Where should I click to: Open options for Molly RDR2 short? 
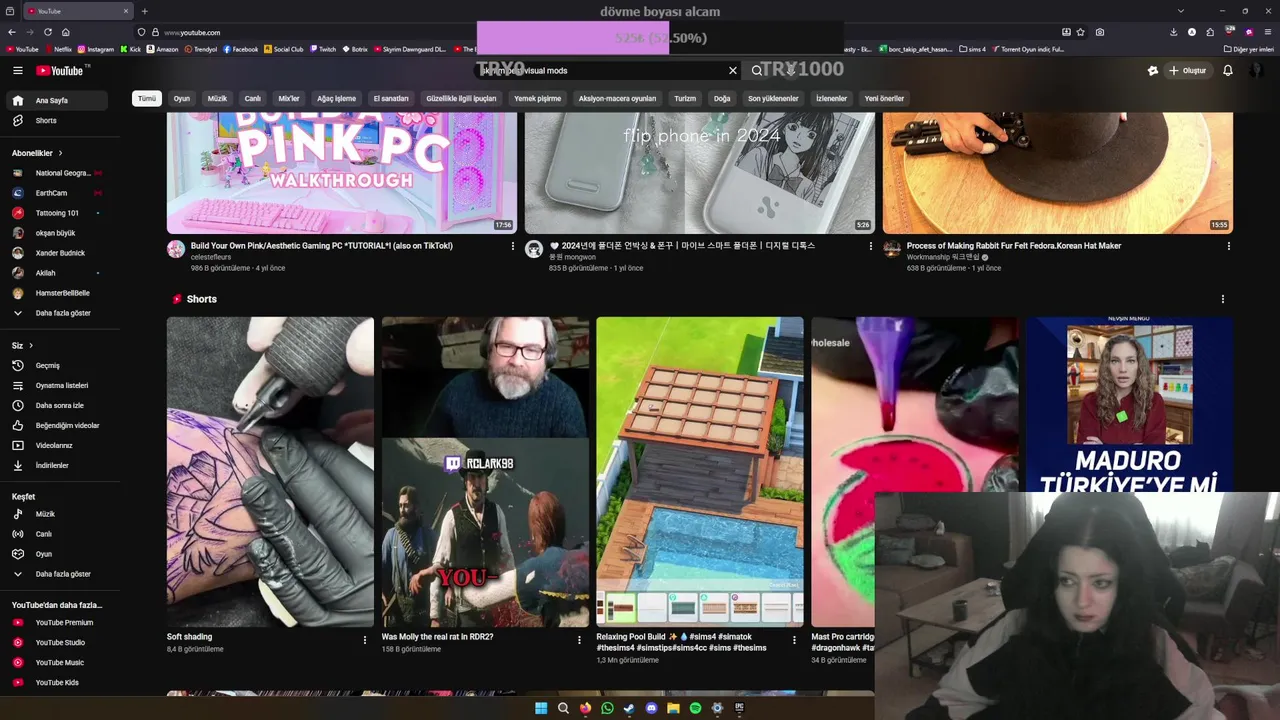point(579,640)
